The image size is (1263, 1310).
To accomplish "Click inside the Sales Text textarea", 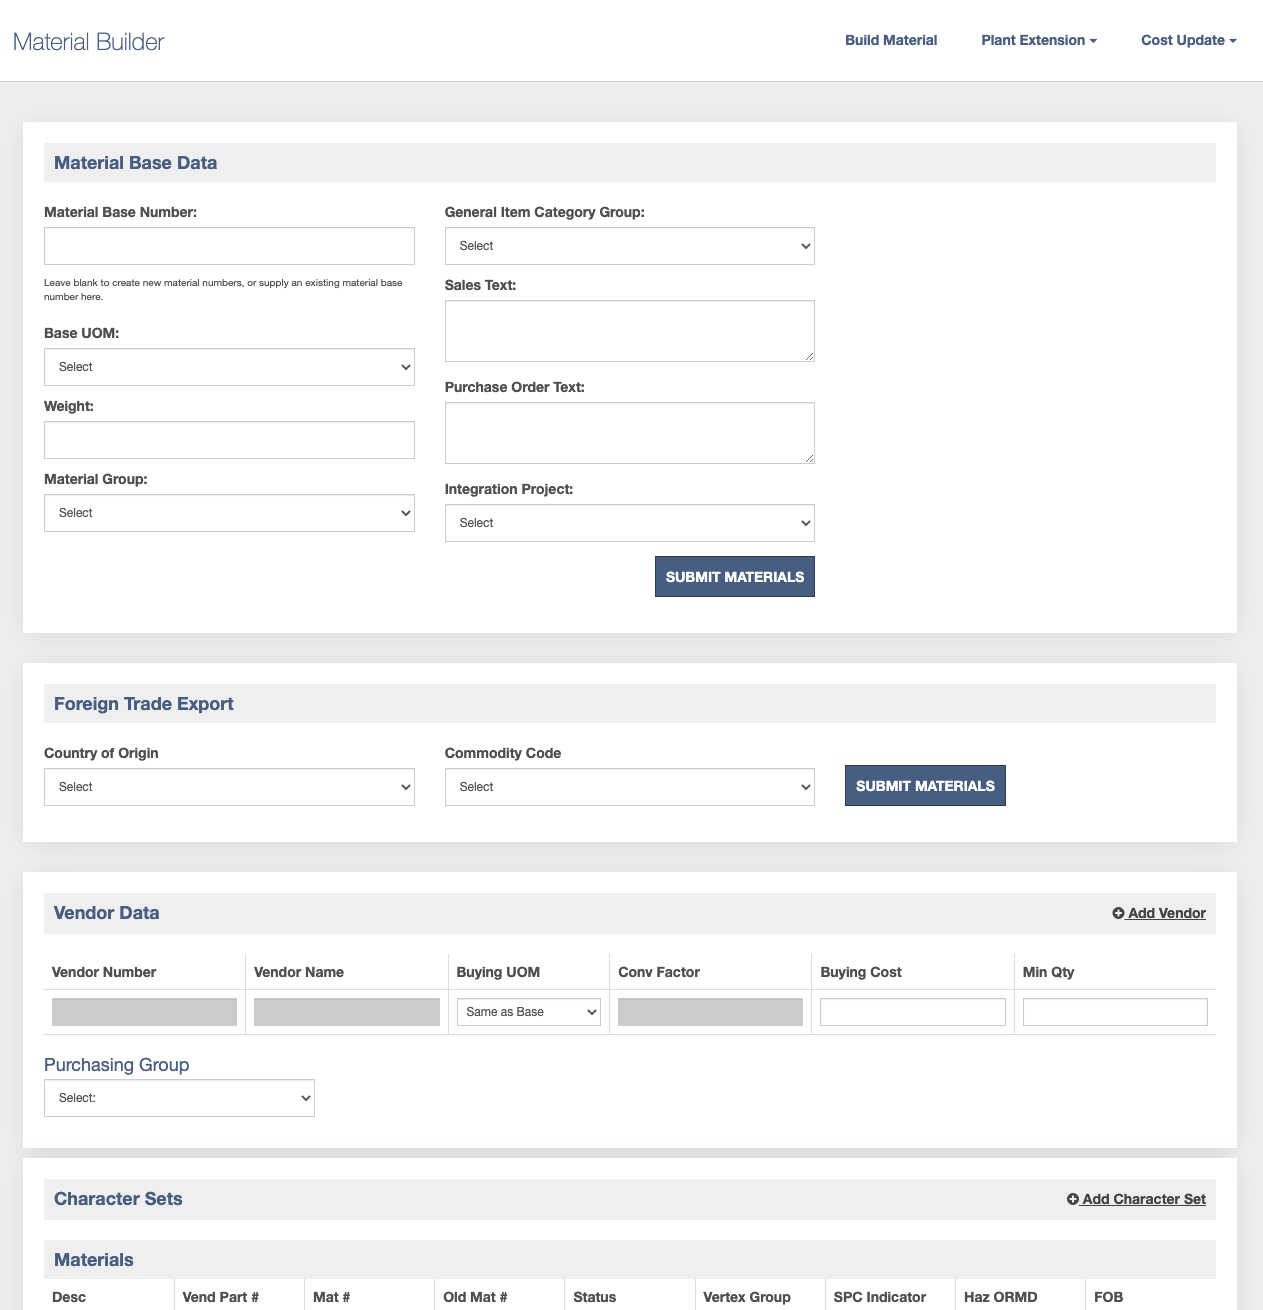I will point(630,331).
